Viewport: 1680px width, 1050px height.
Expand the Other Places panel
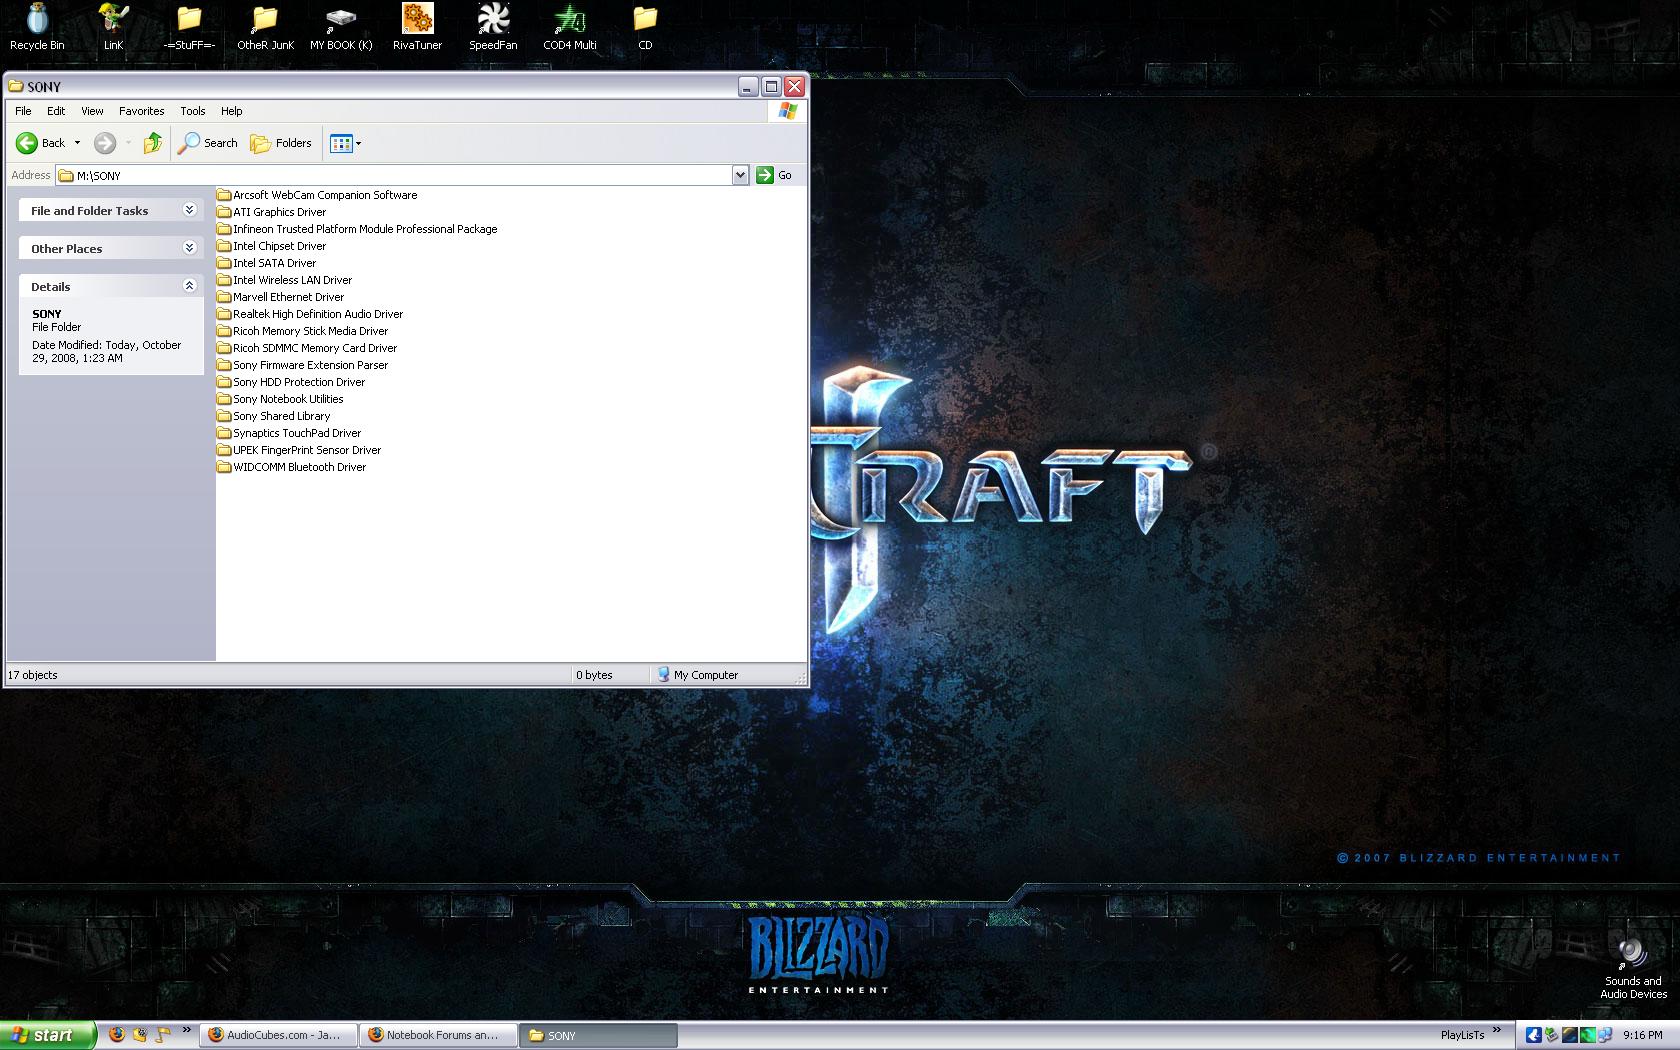point(189,248)
